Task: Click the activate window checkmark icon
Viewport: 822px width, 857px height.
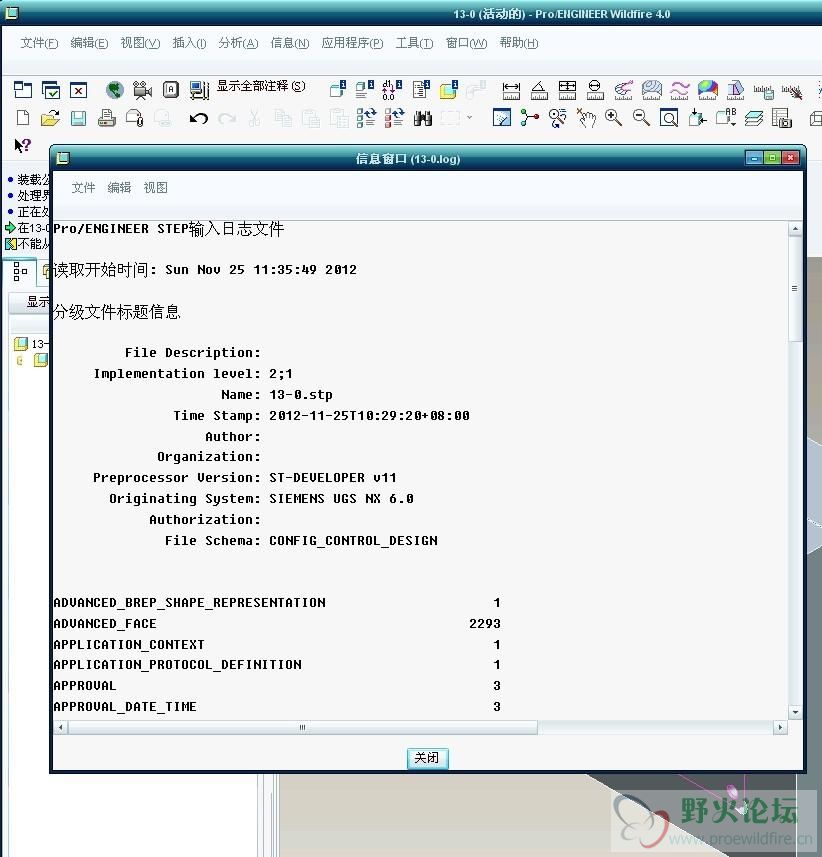Action: point(51,90)
